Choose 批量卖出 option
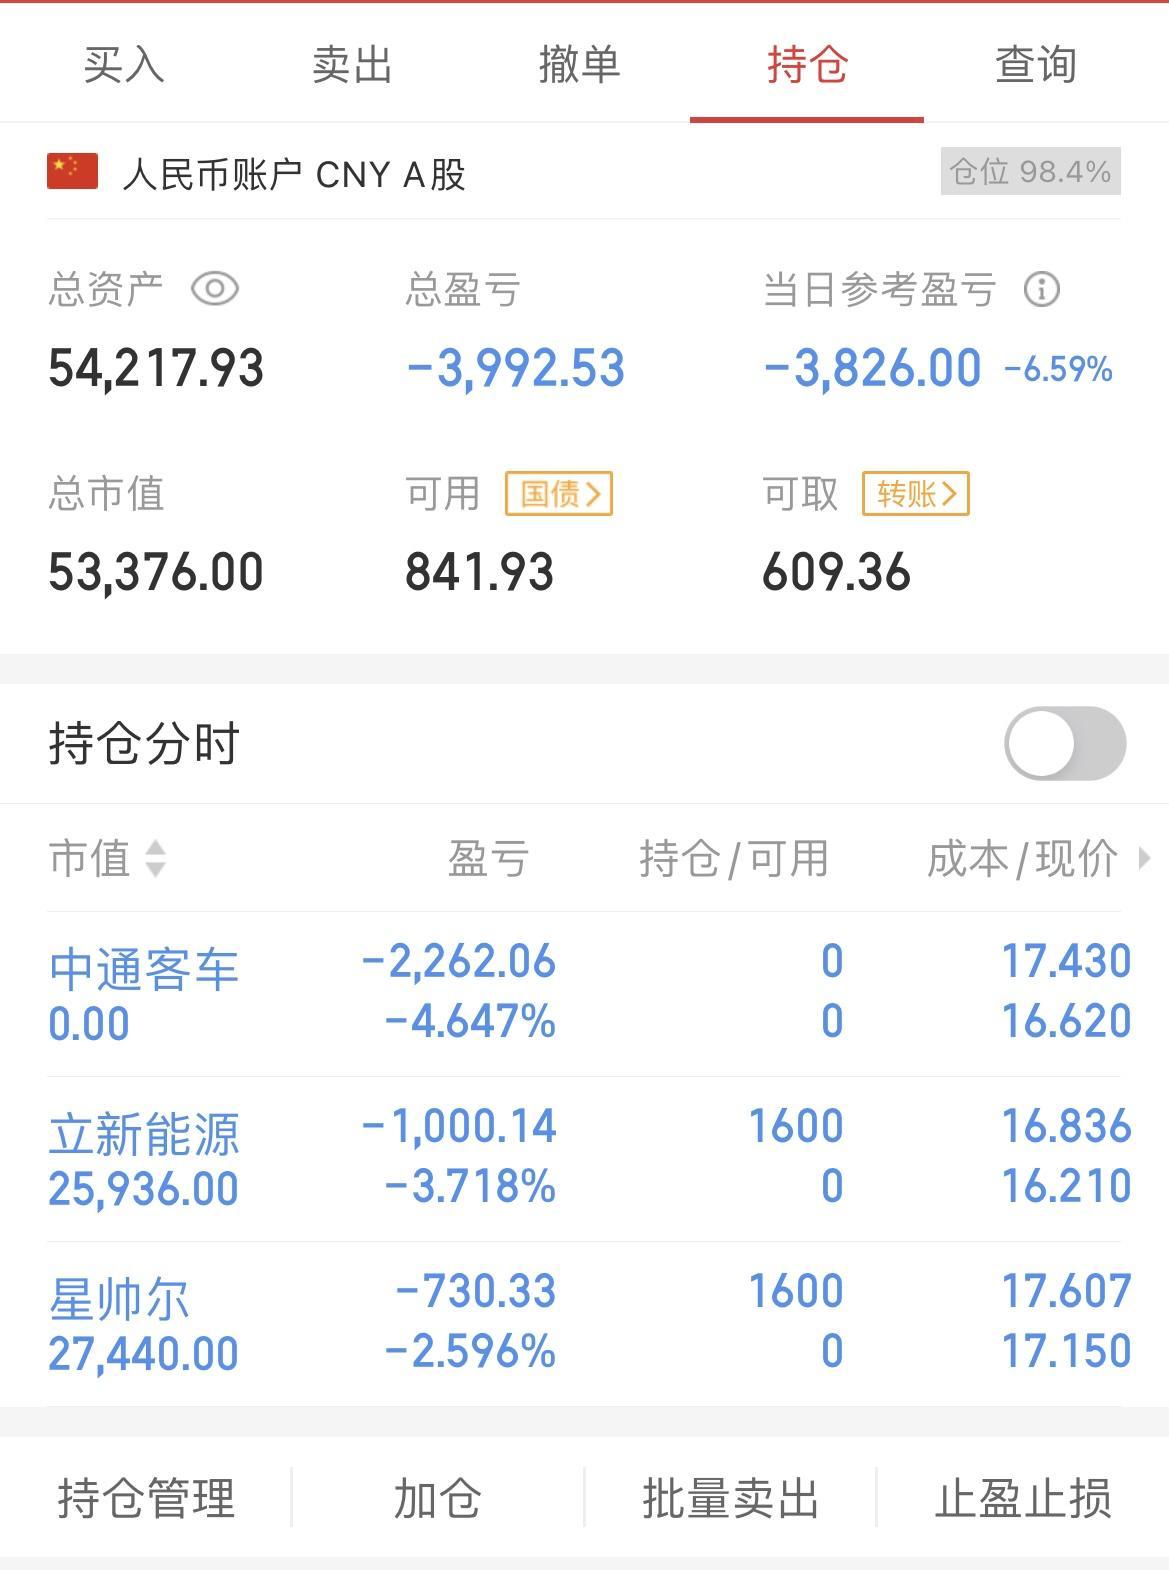 point(731,1498)
